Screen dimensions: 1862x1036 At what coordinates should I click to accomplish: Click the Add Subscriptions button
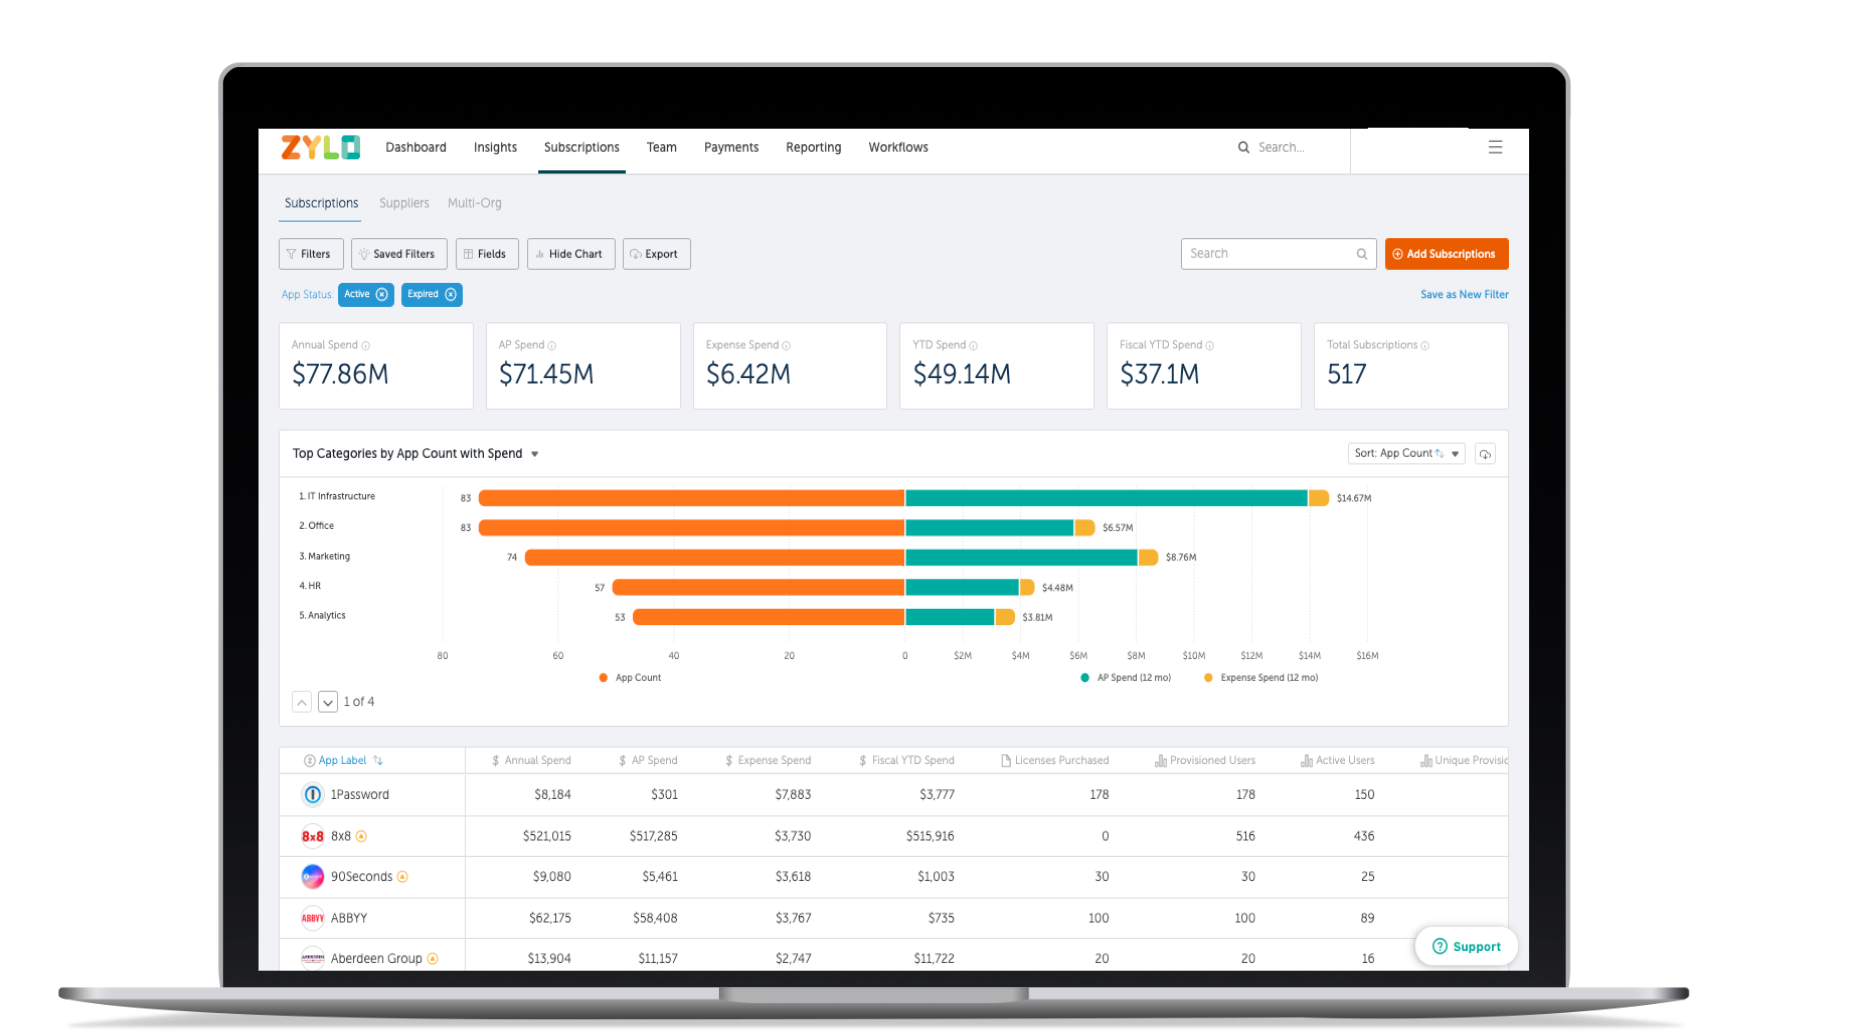(1446, 254)
